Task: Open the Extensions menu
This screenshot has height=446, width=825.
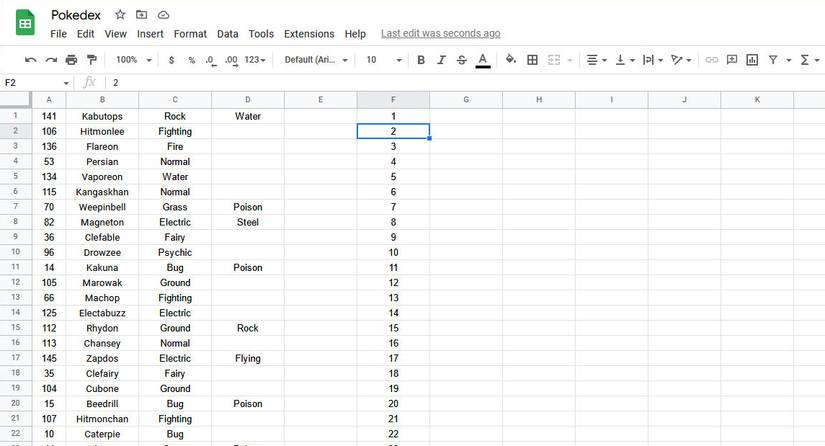Action: [309, 34]
